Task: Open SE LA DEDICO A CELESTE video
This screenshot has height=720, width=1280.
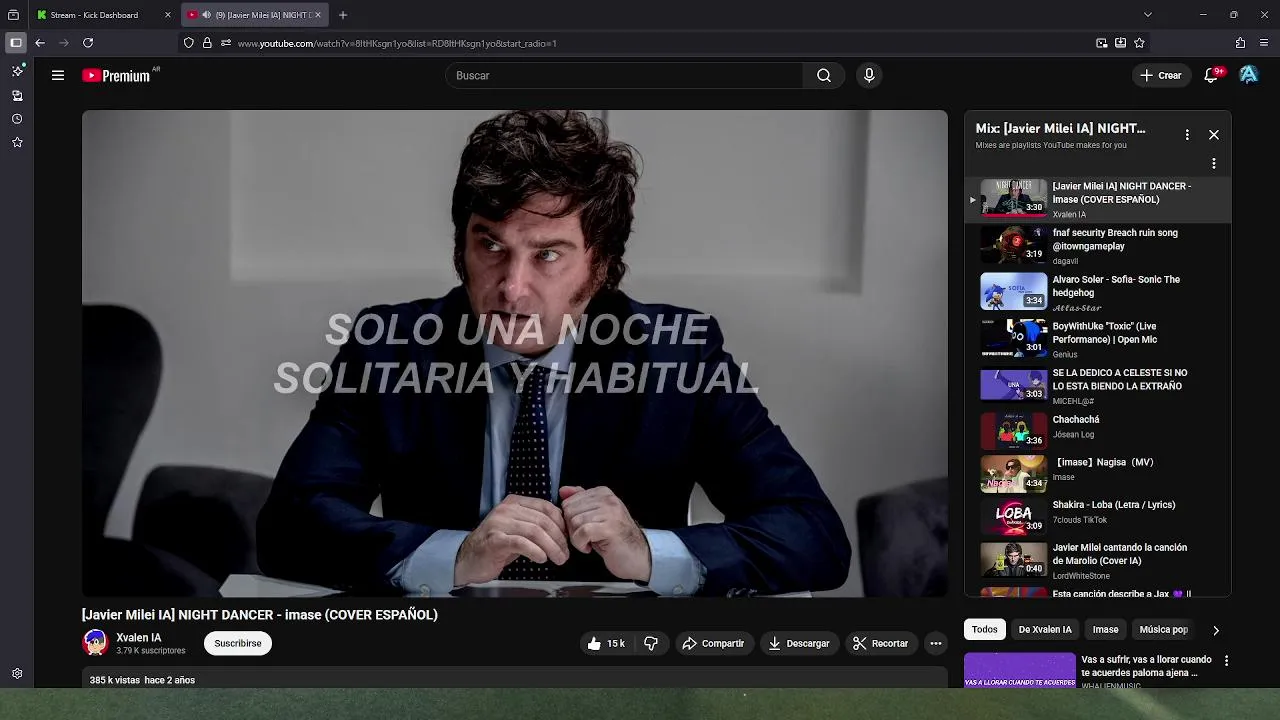Action: tap(1097, 385)
